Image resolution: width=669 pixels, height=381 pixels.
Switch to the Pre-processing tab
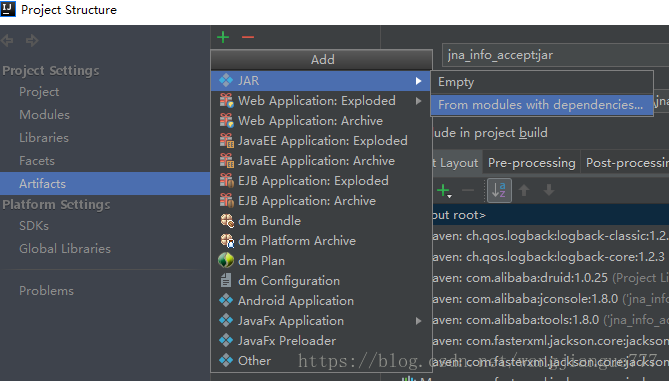click(x=531, y=163)
